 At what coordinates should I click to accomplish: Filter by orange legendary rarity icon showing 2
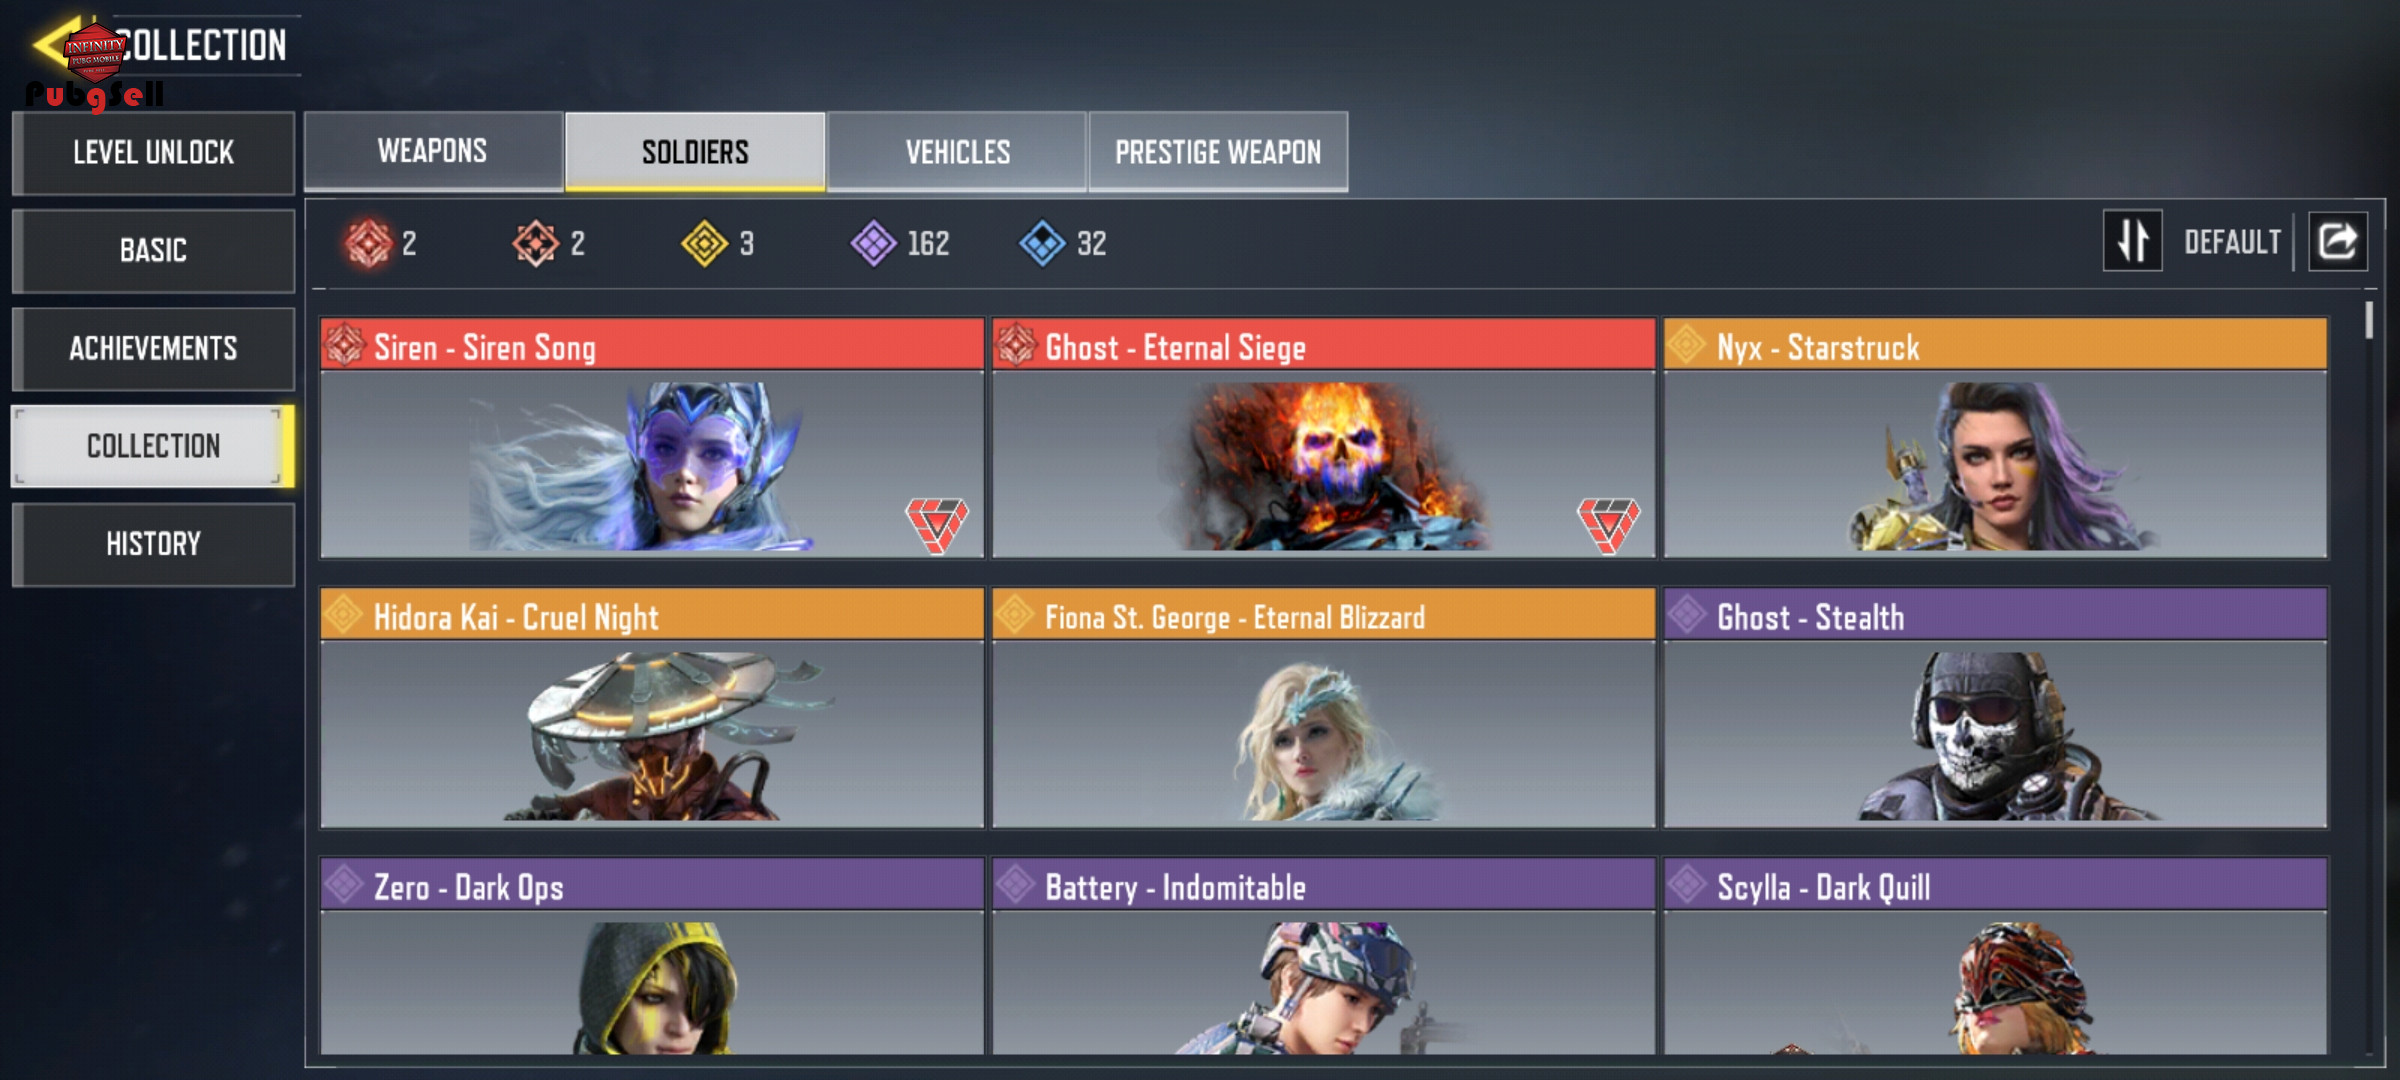536,243
